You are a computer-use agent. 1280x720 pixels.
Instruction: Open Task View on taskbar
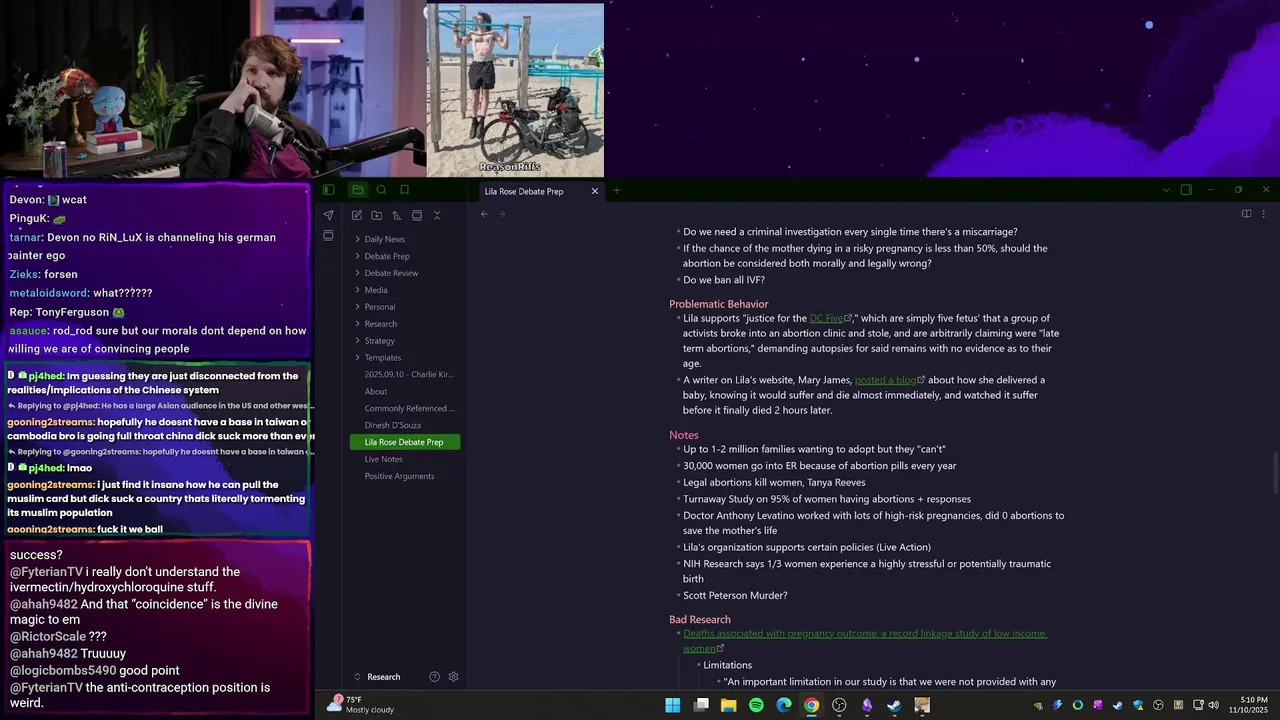pos(701,705)
